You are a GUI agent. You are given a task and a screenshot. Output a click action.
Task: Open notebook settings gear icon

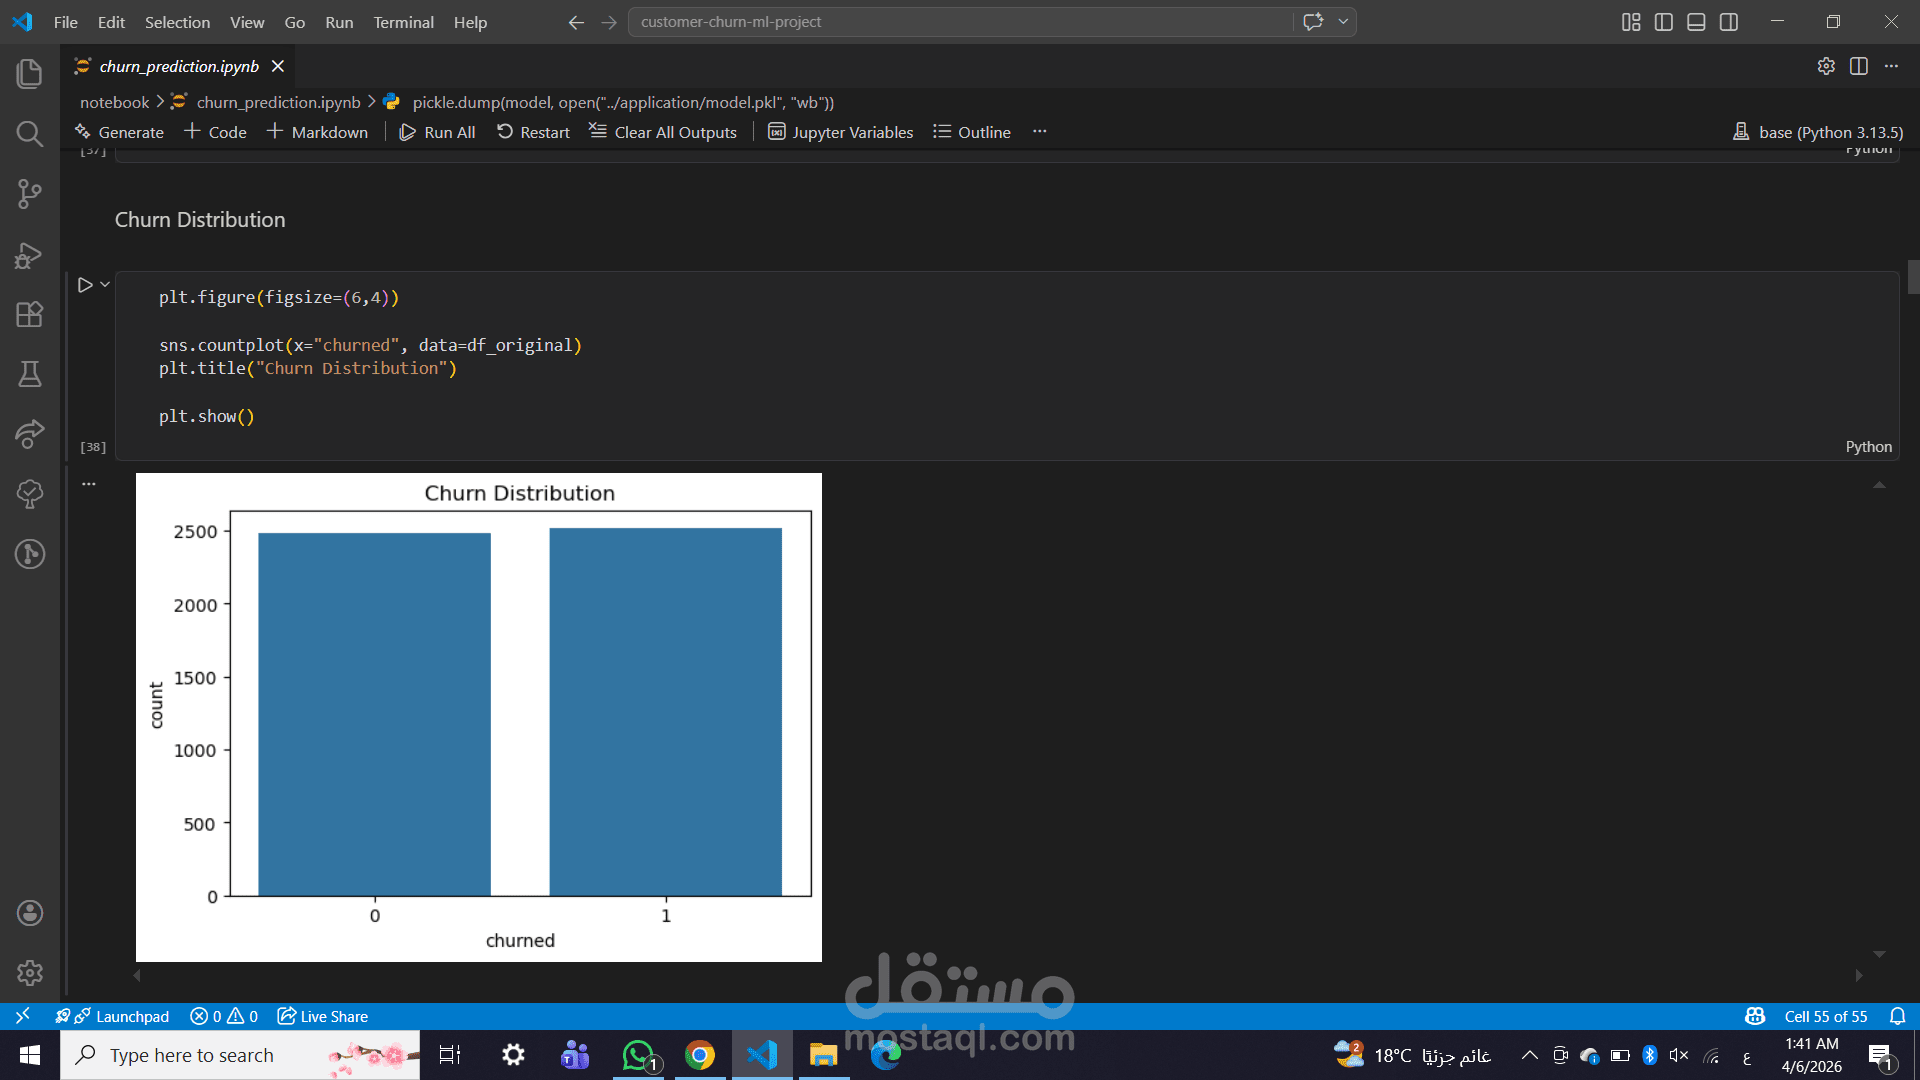coord(1826,66)
